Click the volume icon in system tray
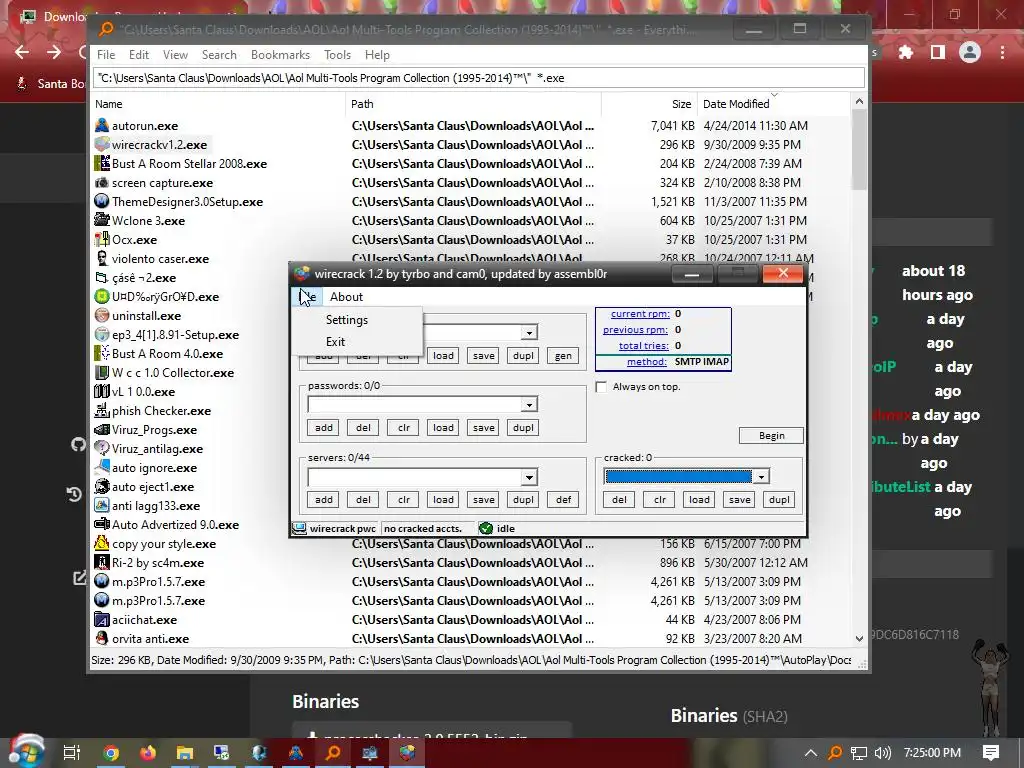The image size is (1024, 768). pyautogui.click(x=883, y=753)
